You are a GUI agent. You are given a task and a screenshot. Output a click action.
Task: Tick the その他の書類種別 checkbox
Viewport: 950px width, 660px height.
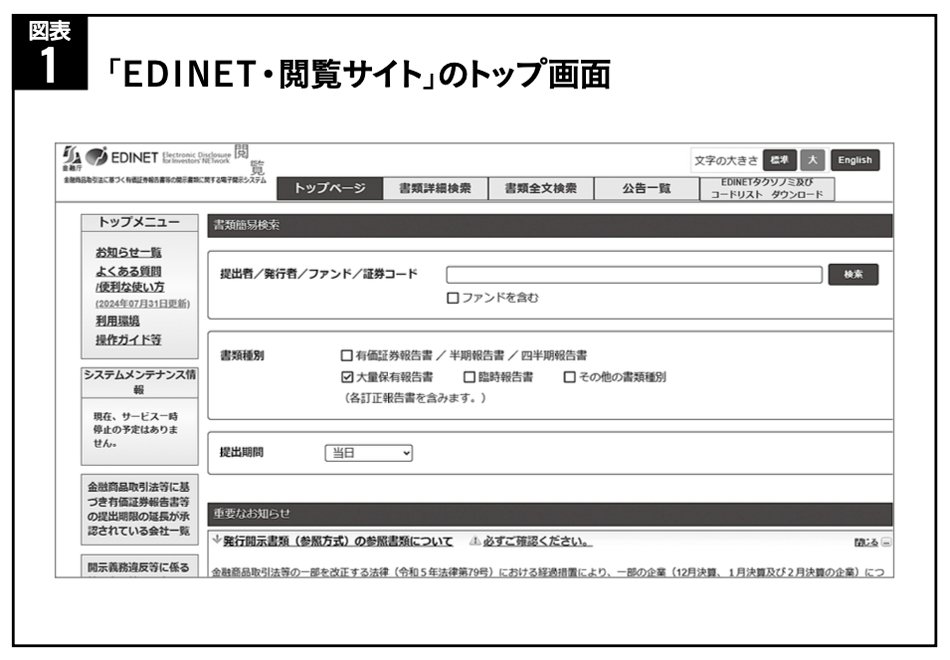pos(570,377)
